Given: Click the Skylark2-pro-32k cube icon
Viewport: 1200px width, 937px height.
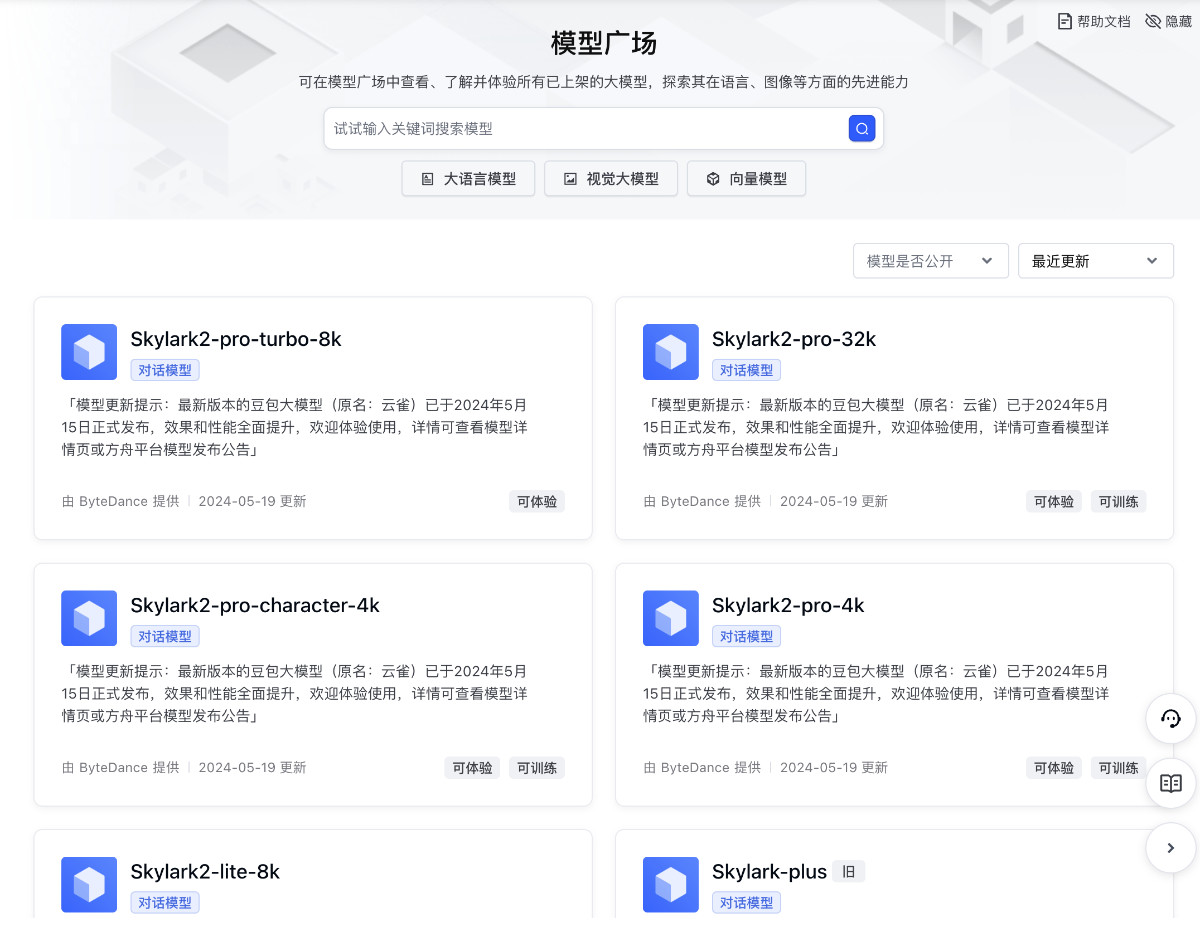Looking at the screenshot, I should (x=670, y=352).
